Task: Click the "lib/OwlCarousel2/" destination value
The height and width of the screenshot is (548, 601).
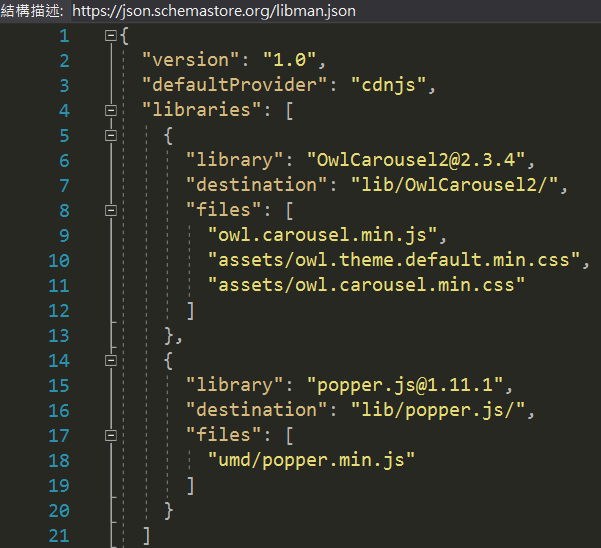Action: click(455, 185)
